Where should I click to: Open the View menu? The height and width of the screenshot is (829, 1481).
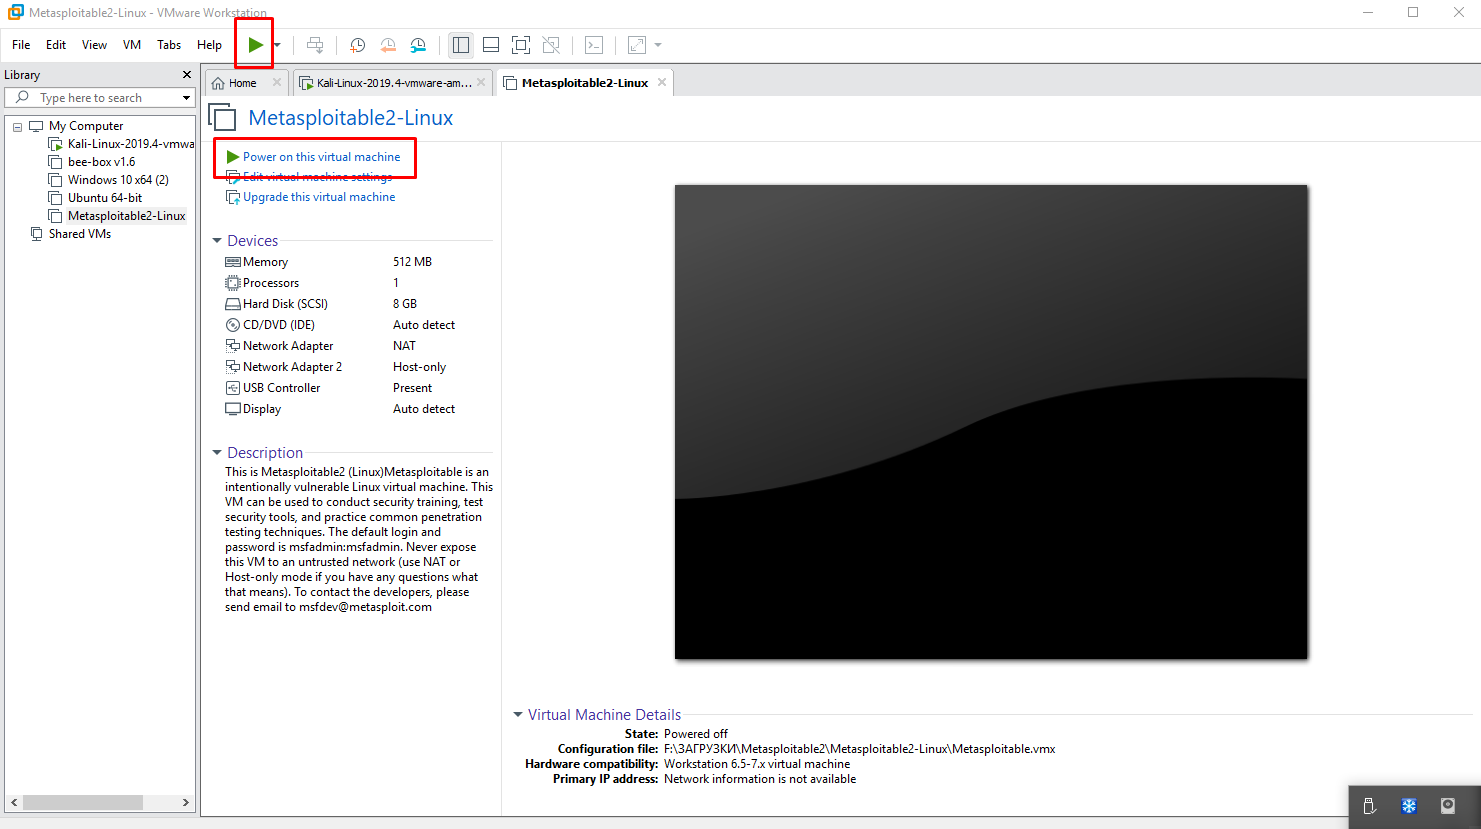(x=94, y=45)
